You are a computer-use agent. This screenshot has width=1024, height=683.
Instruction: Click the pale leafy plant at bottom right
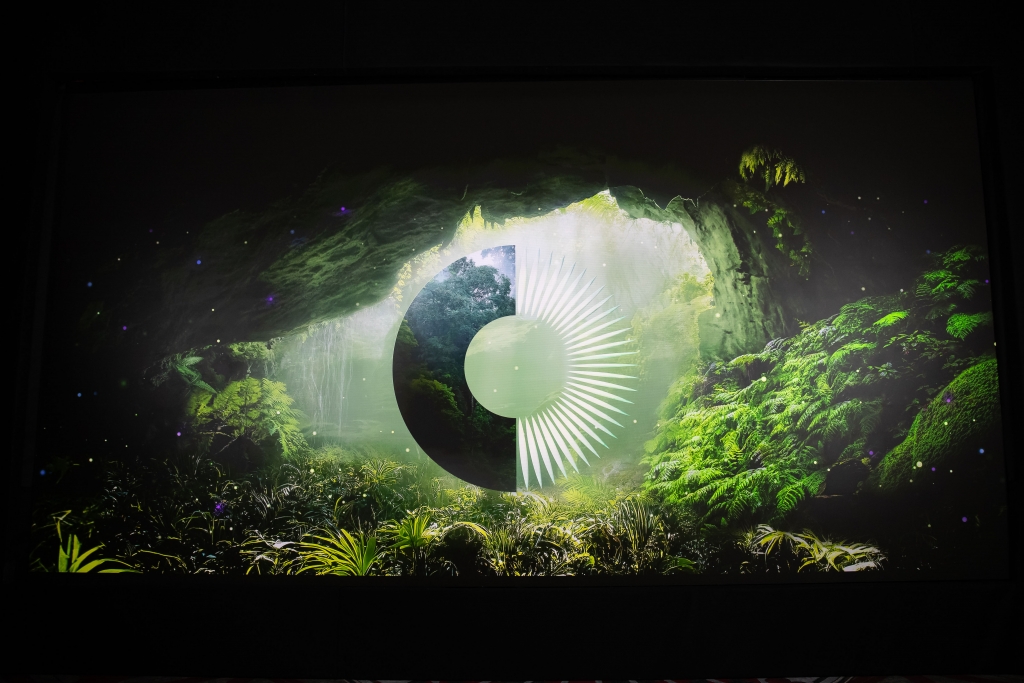coord(820,550)
